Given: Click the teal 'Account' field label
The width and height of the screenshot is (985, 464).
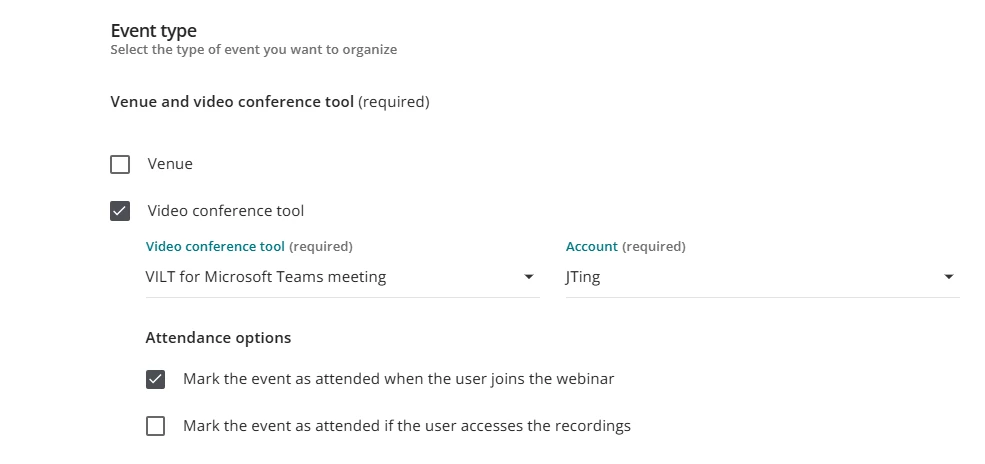Looking at the screenshot, I should tap(591, 246).
